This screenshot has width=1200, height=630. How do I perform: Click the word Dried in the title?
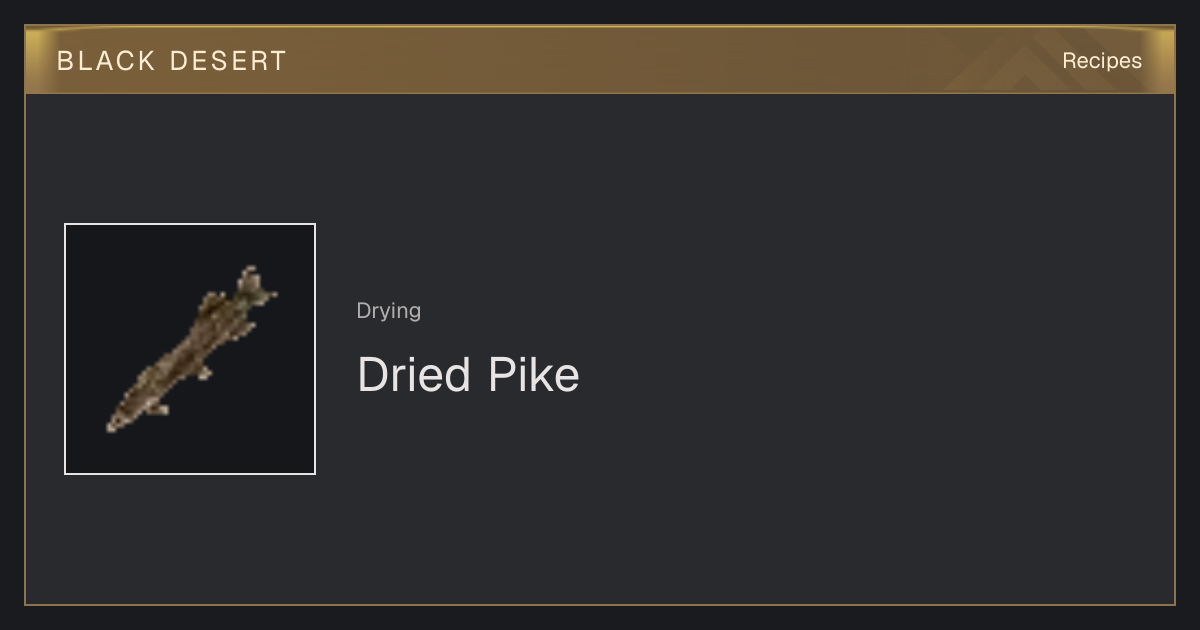414,375
